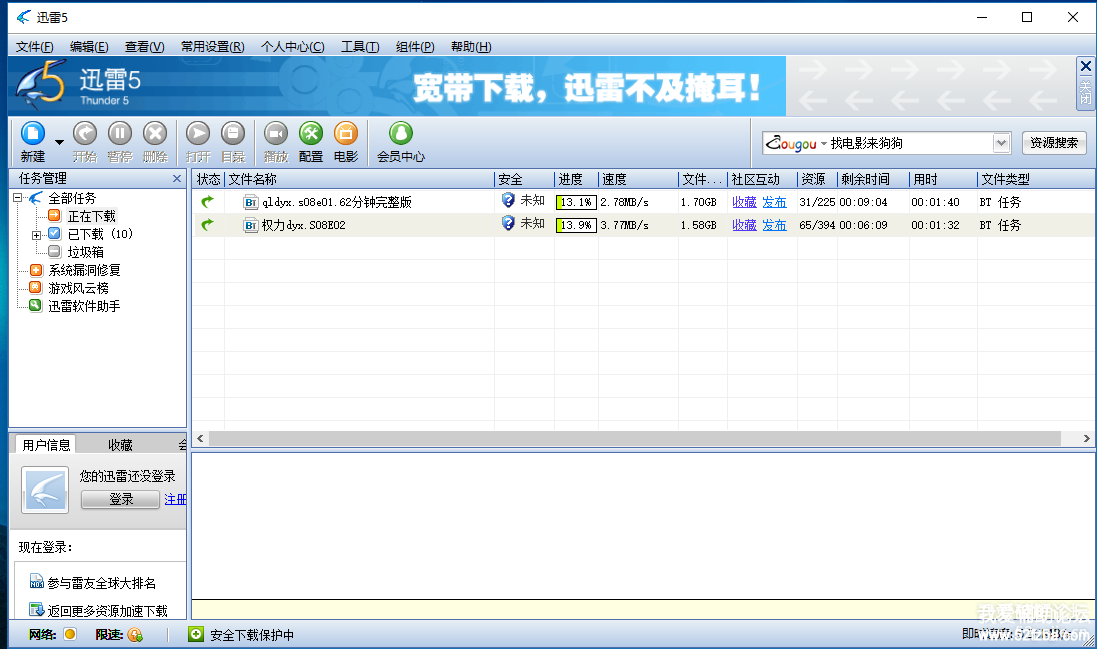Click the 限速 speed limit icon
1097x649 pixels.
click(x=135, y=634)
